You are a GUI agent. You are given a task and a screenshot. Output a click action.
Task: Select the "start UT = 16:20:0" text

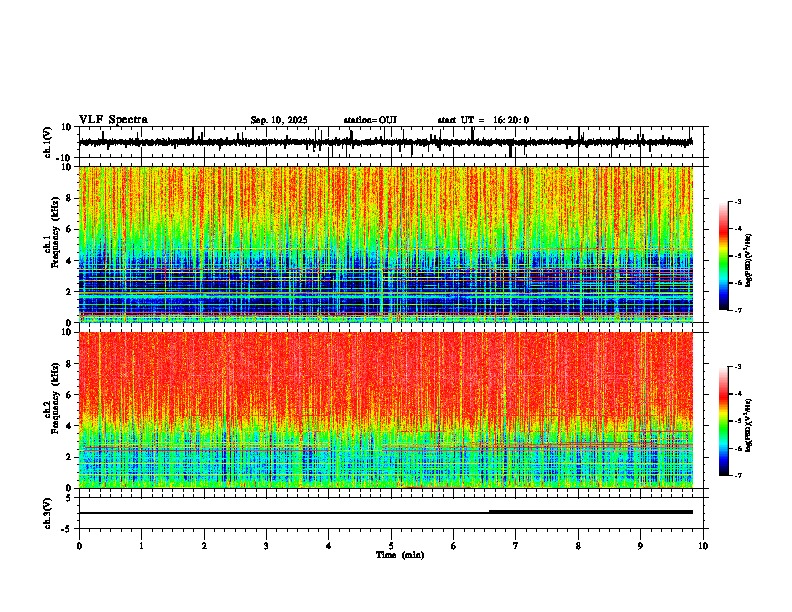[483, 120]
